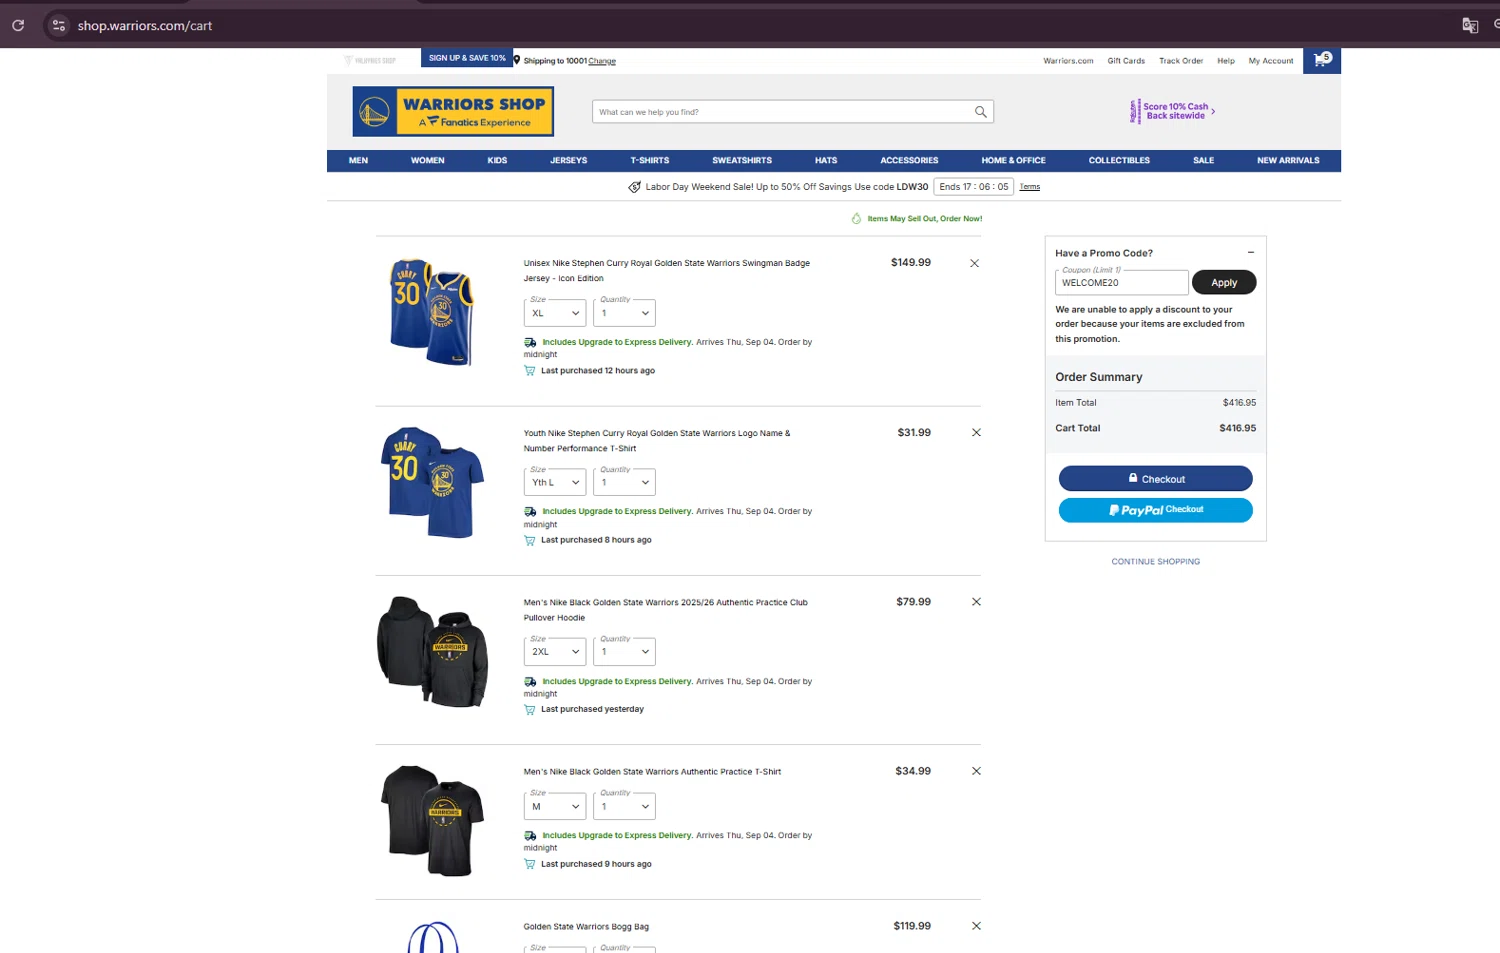
Task: Click the PayPal Checkout button
Action: pyautogui.click(x=1156, y=510)
